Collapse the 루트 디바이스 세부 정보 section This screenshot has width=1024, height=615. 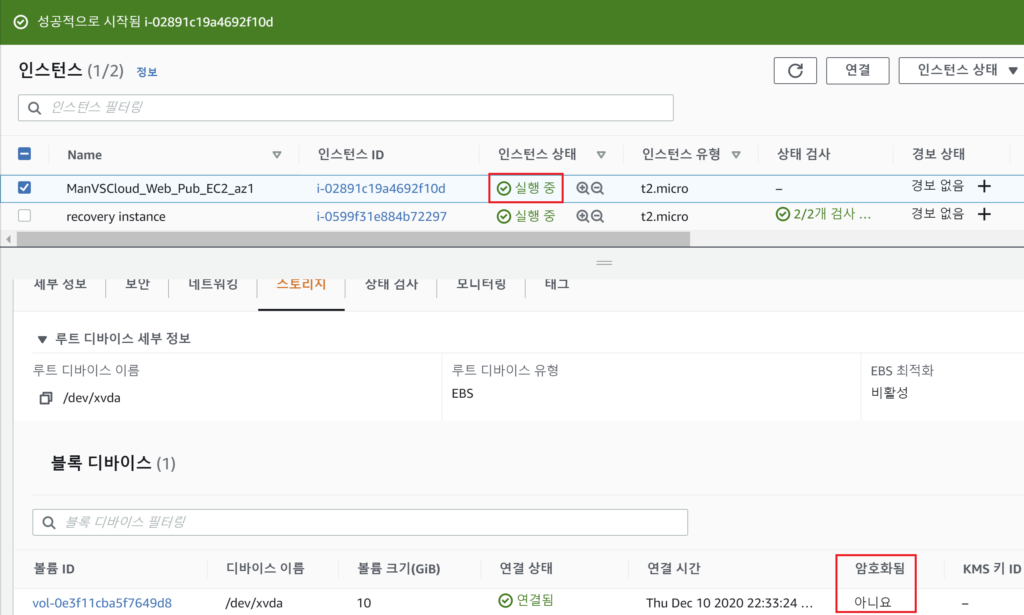point(41,338)
